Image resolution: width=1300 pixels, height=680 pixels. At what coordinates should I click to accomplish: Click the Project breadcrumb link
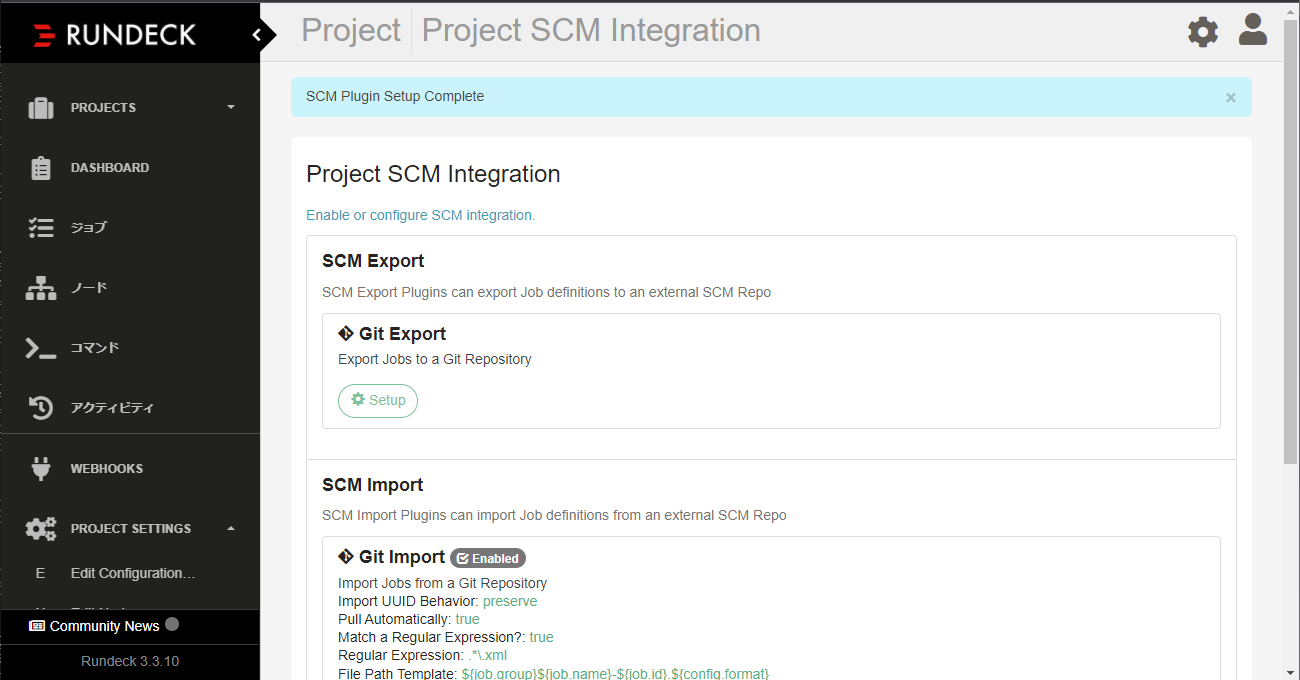point(351,30)
